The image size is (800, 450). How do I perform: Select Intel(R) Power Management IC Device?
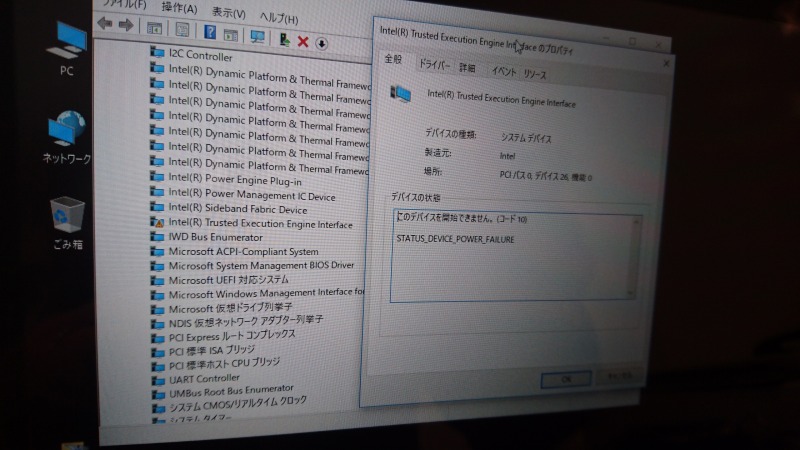[252, 195]
